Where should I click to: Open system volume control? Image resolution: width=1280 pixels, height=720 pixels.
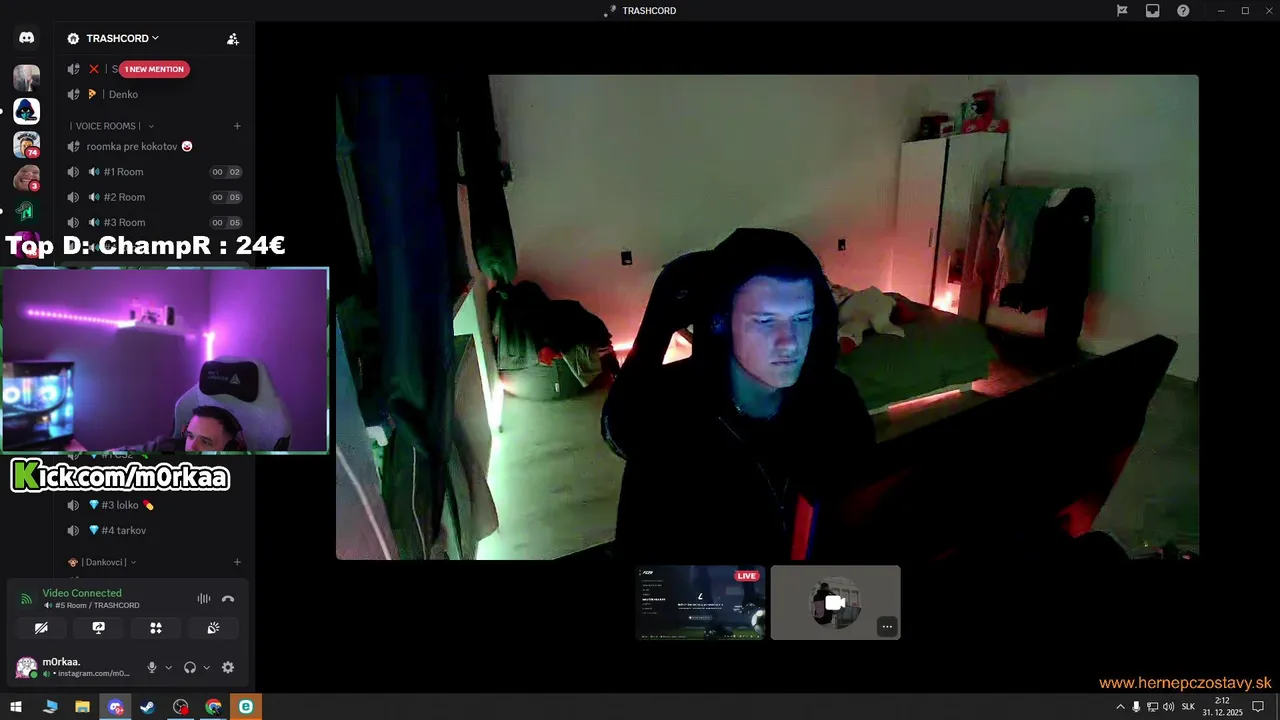point(1168,707)
